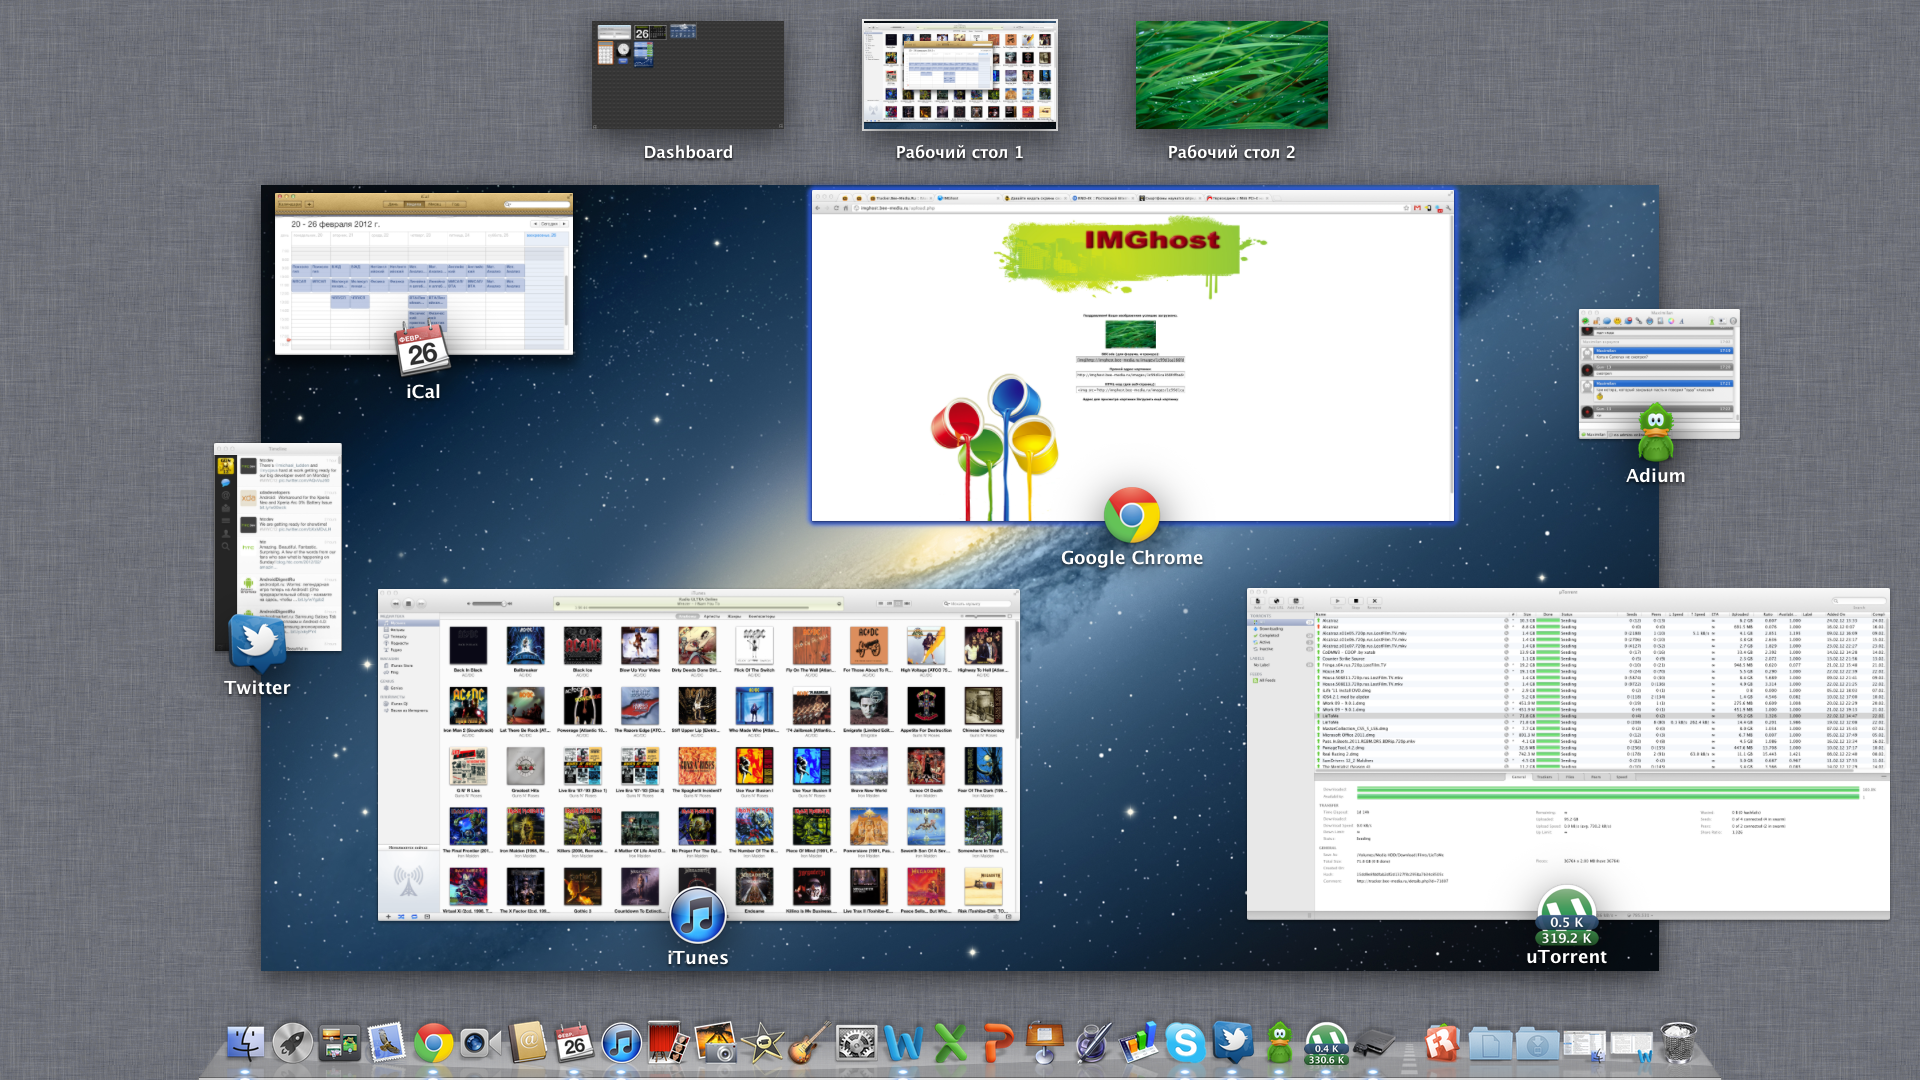Screen dimensions: 1920x1080
Task: Switch to Рабочий стол 1 space thumbnail
Action: [960, 75]
